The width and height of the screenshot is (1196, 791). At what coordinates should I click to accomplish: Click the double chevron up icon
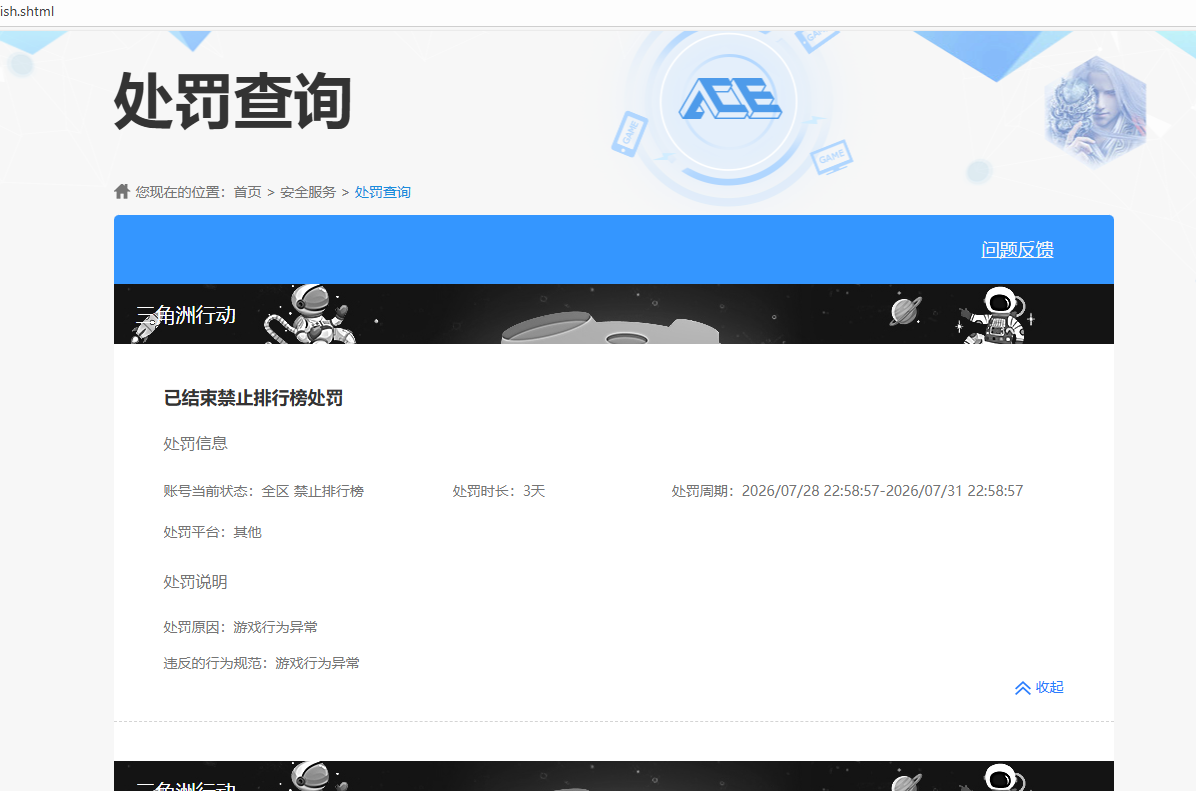click(x=1023, y=688)
